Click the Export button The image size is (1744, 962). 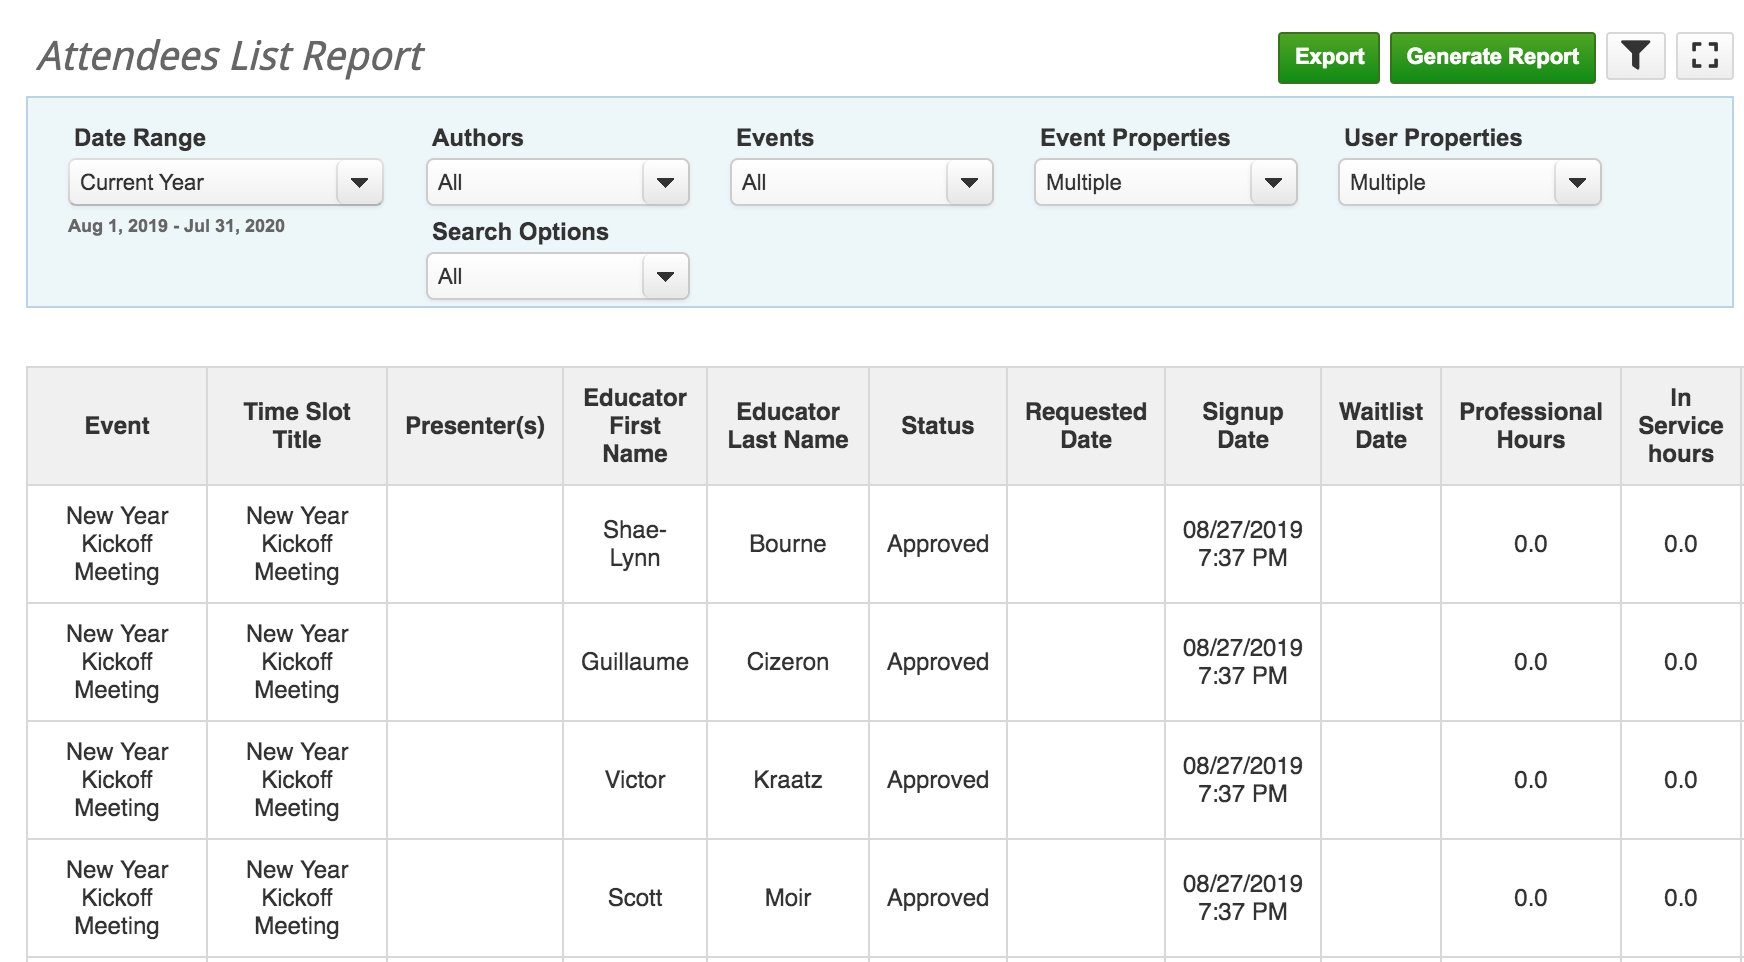1328,56
